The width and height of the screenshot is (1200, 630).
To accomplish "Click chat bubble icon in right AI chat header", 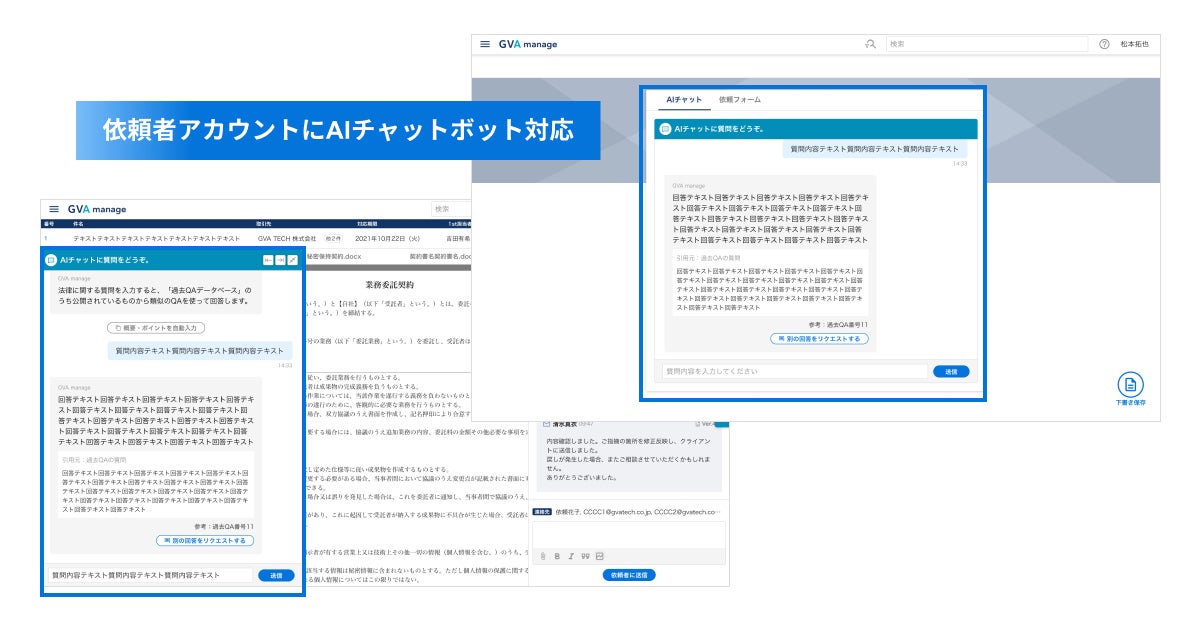I will [x=666, y=129].
